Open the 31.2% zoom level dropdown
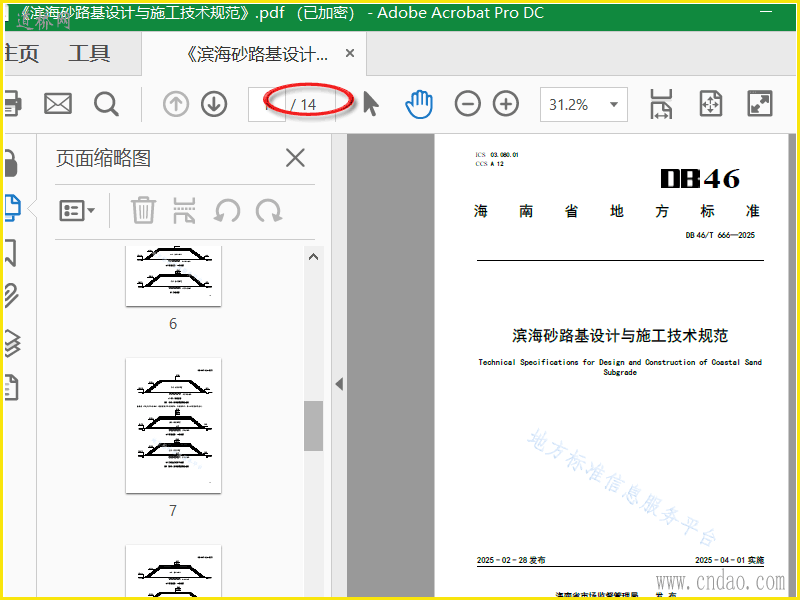 coord(584,105)
